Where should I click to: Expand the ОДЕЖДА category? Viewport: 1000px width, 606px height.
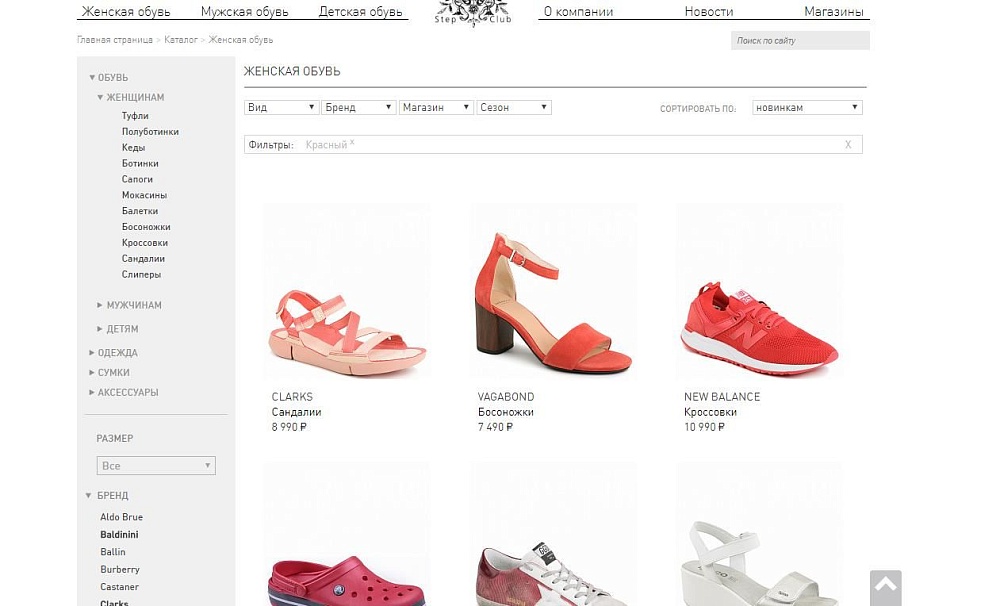[x=92, y=352]
